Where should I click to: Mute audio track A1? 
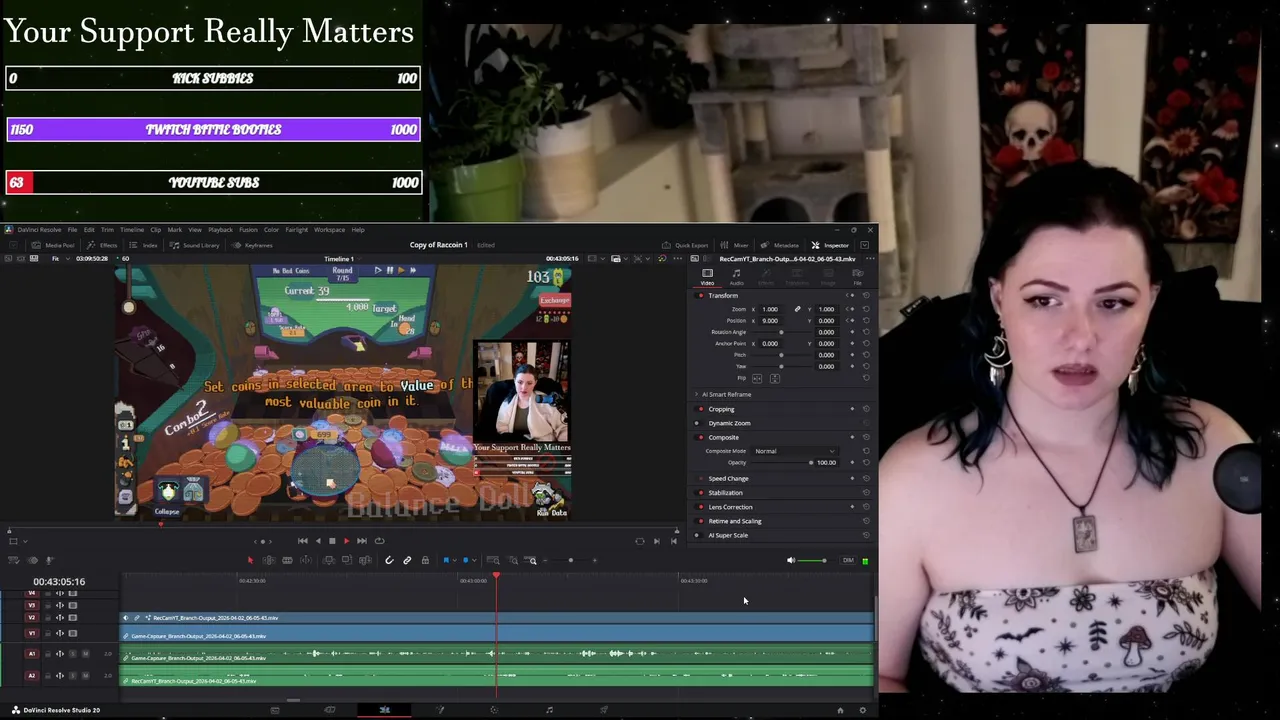tap(85, 654)
